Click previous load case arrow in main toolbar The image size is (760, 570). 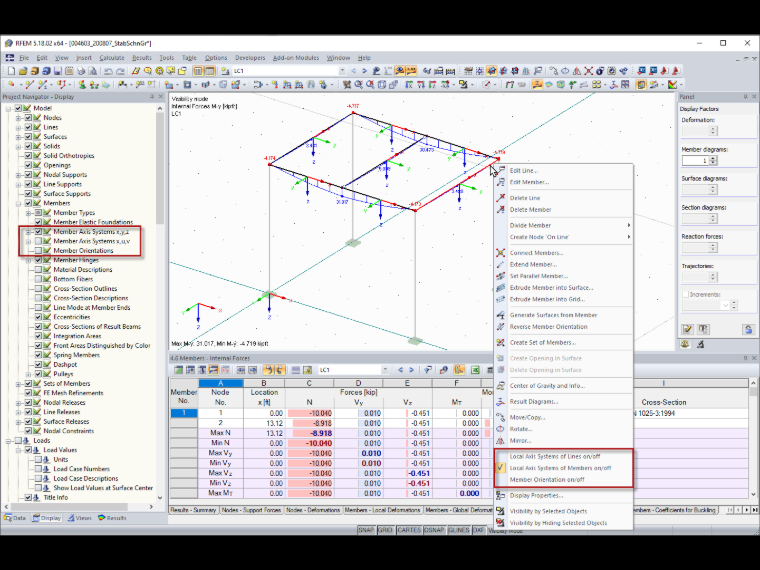coord(353,71)
